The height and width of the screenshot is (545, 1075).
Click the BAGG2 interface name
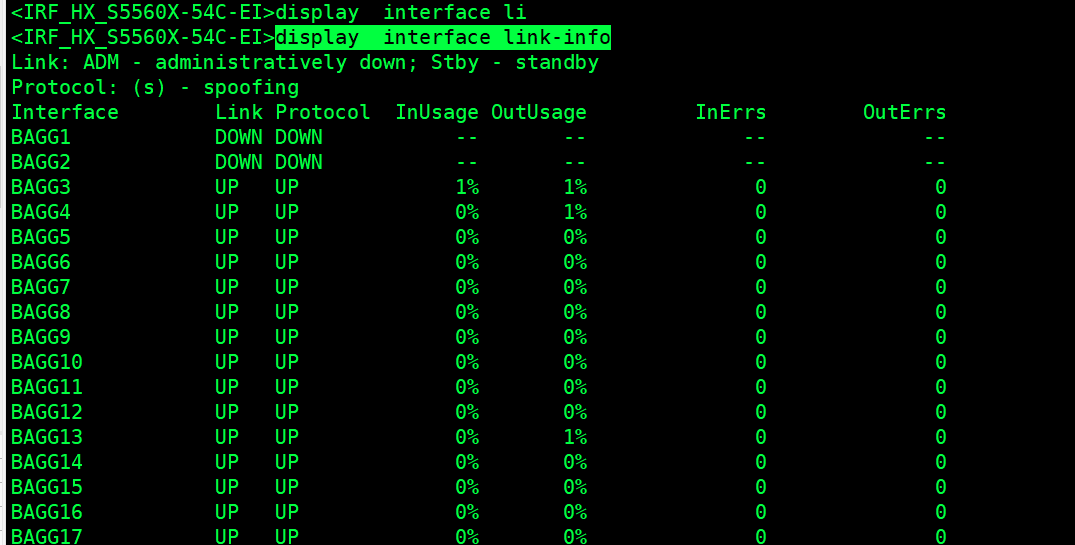[41, 162]
